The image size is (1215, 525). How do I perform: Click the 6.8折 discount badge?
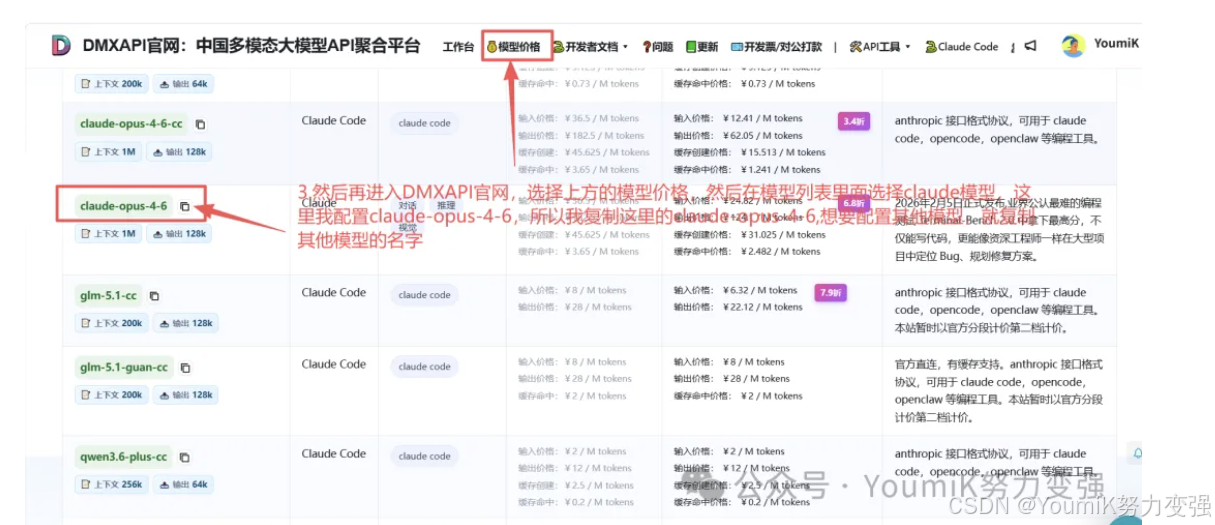(854, 204)
